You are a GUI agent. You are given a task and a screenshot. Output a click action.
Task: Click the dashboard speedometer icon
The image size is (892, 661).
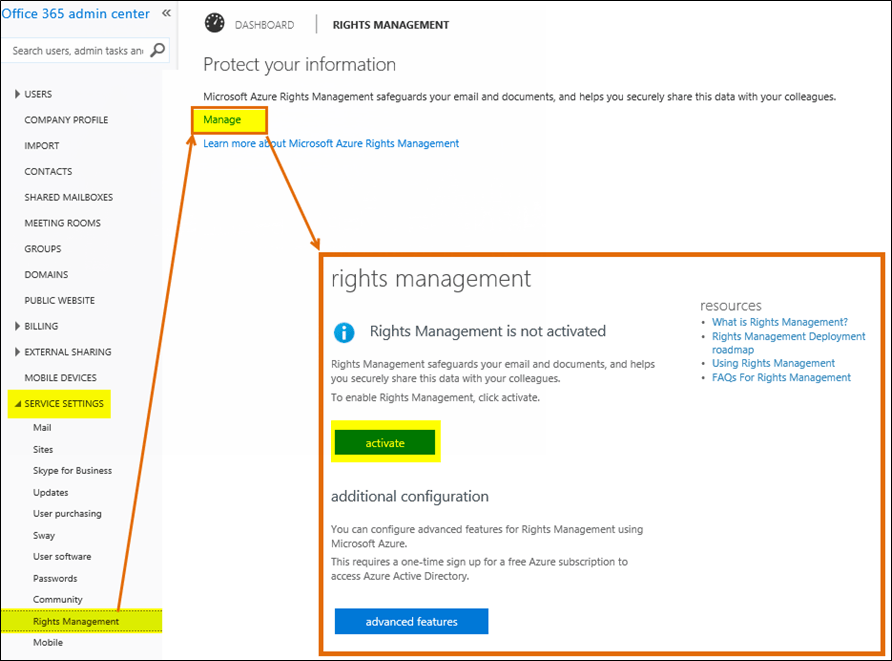click(214, 22)
